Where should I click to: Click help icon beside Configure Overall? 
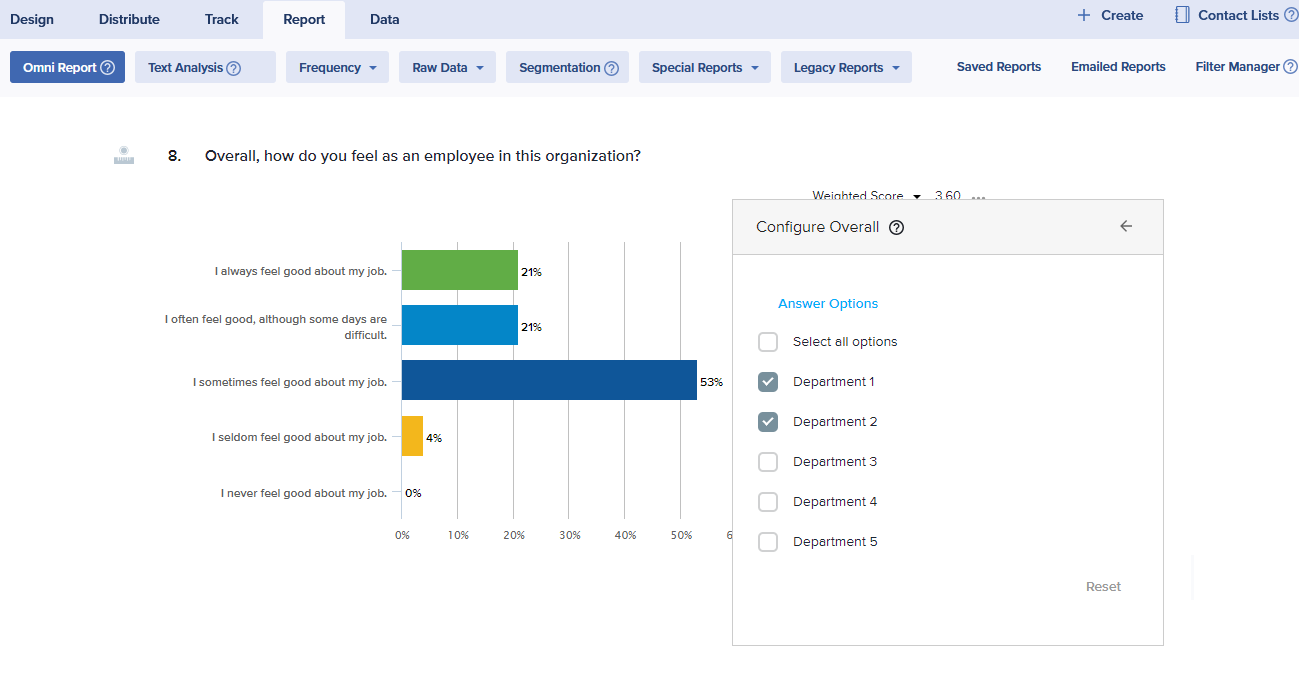tap(897, 227)
